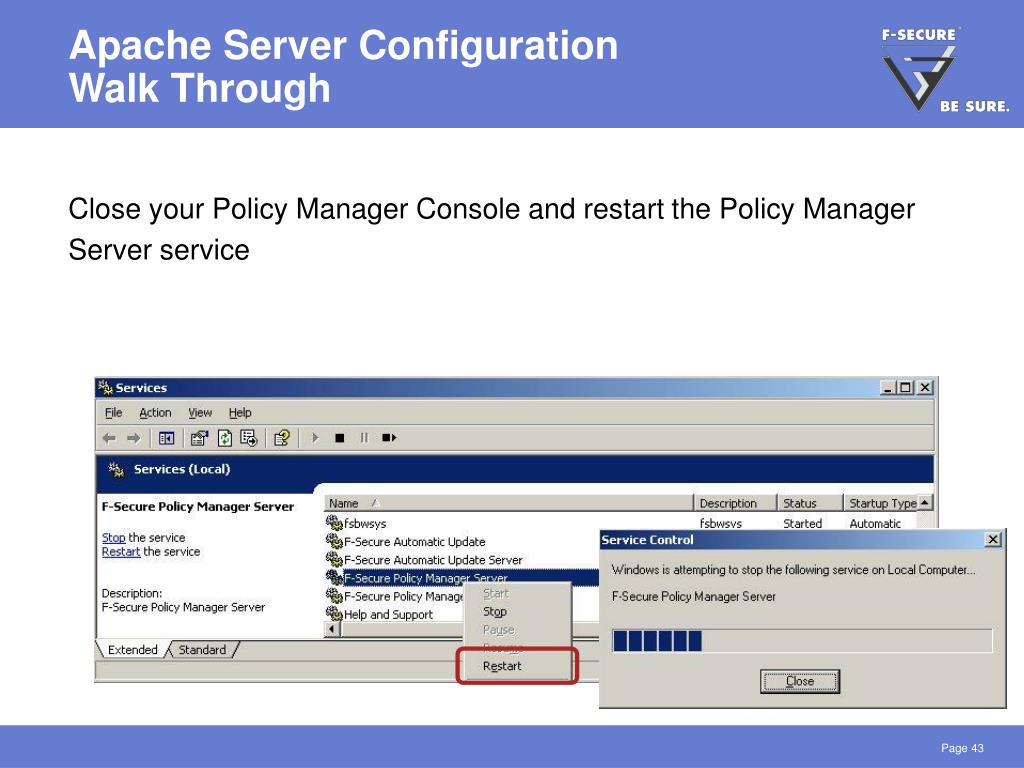Click the list's vertical scroll up arrow
This screenshot has height=768, width=1024.
click(x=925, y=503)
